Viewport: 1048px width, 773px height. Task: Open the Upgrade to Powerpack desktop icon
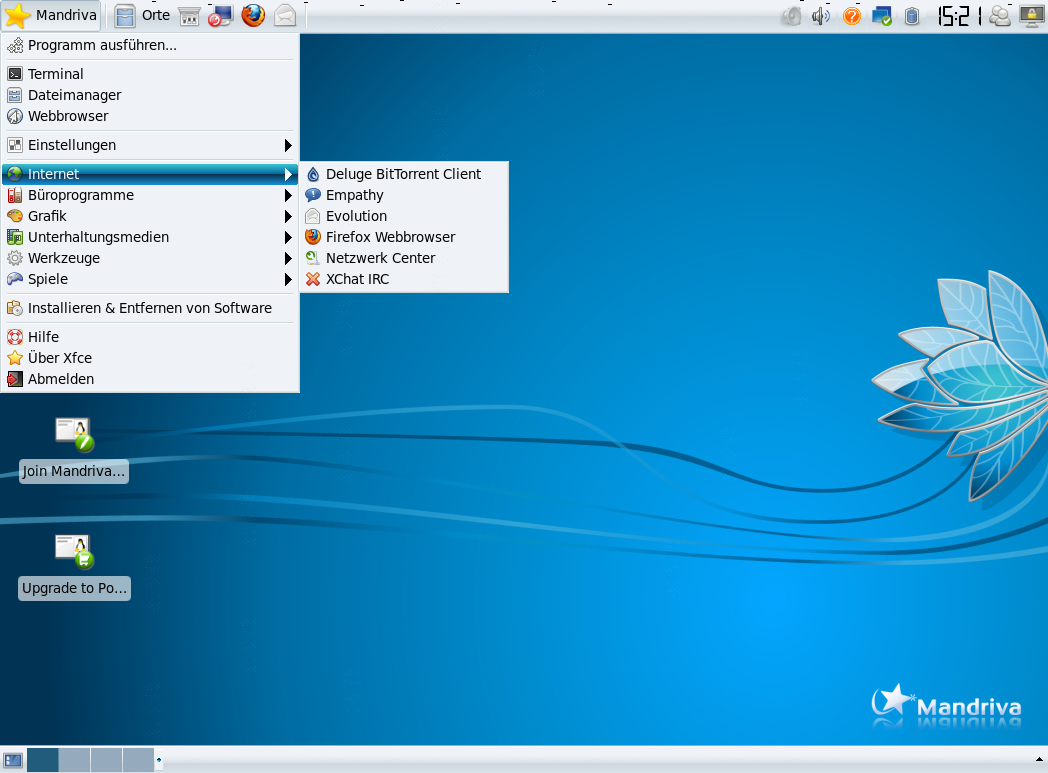[x=74, y=551]
